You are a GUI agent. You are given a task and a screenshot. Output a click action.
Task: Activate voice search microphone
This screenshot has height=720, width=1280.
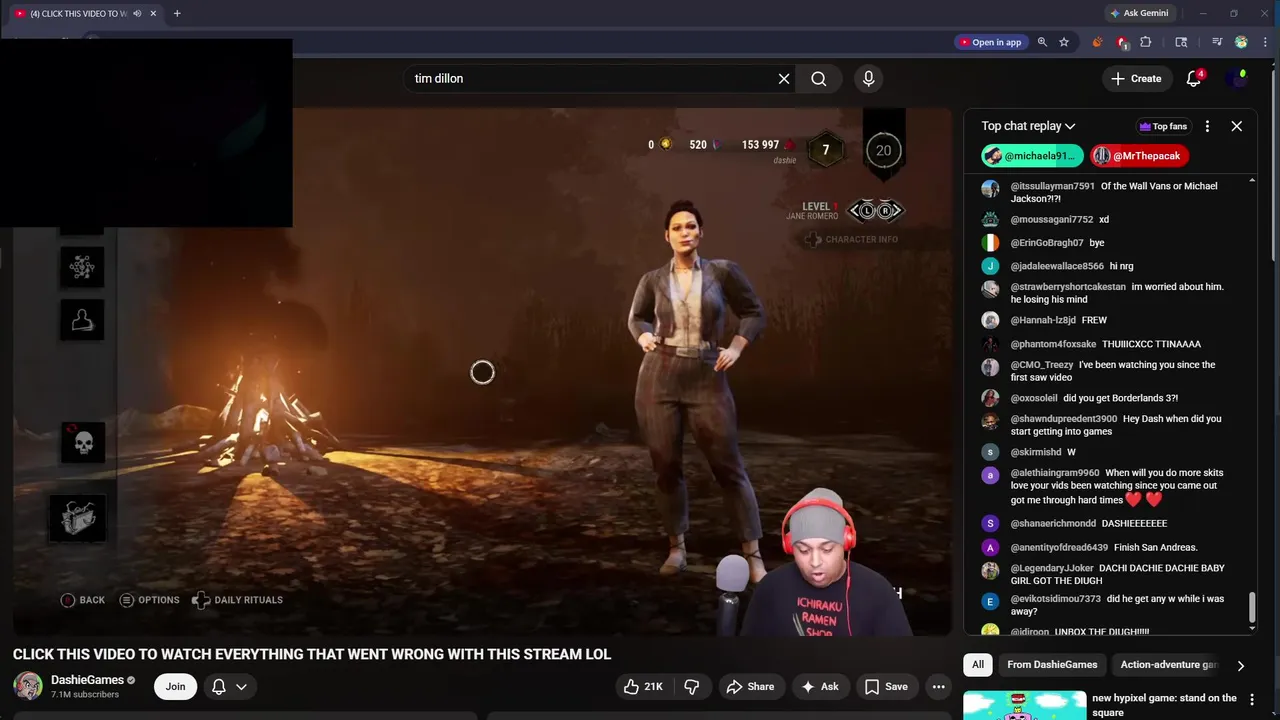pos(868,79)
